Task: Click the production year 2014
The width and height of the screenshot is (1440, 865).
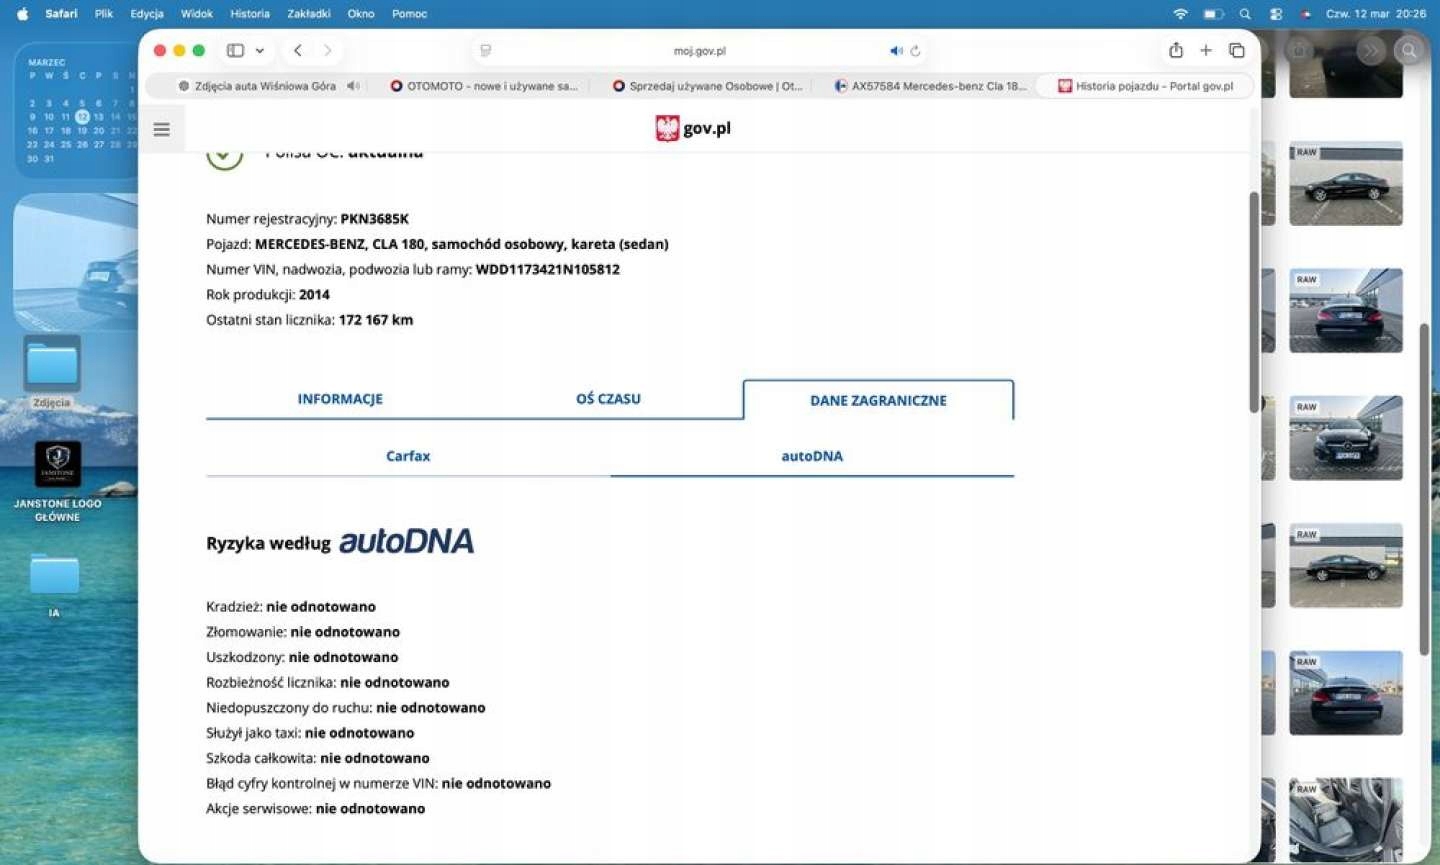Action: pyautogui.click(x=314, y=294)
